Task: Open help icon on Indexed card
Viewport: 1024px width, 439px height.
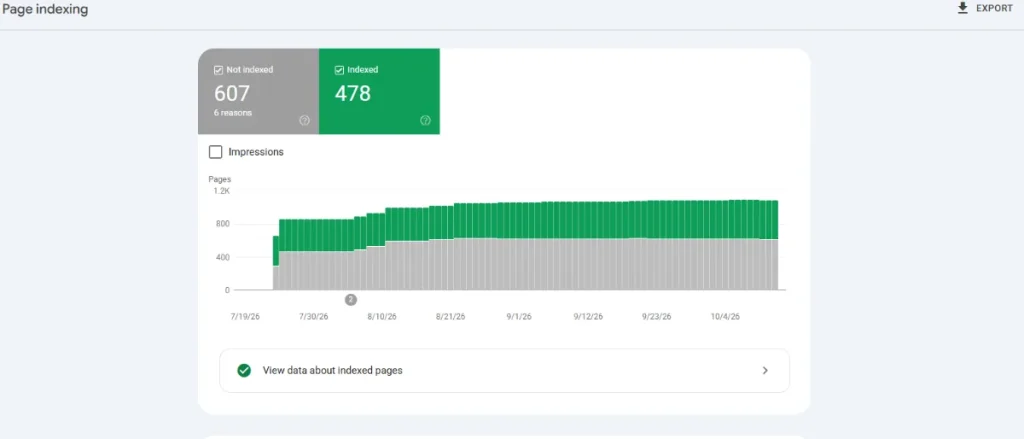Action: click(x=425, y=120)
